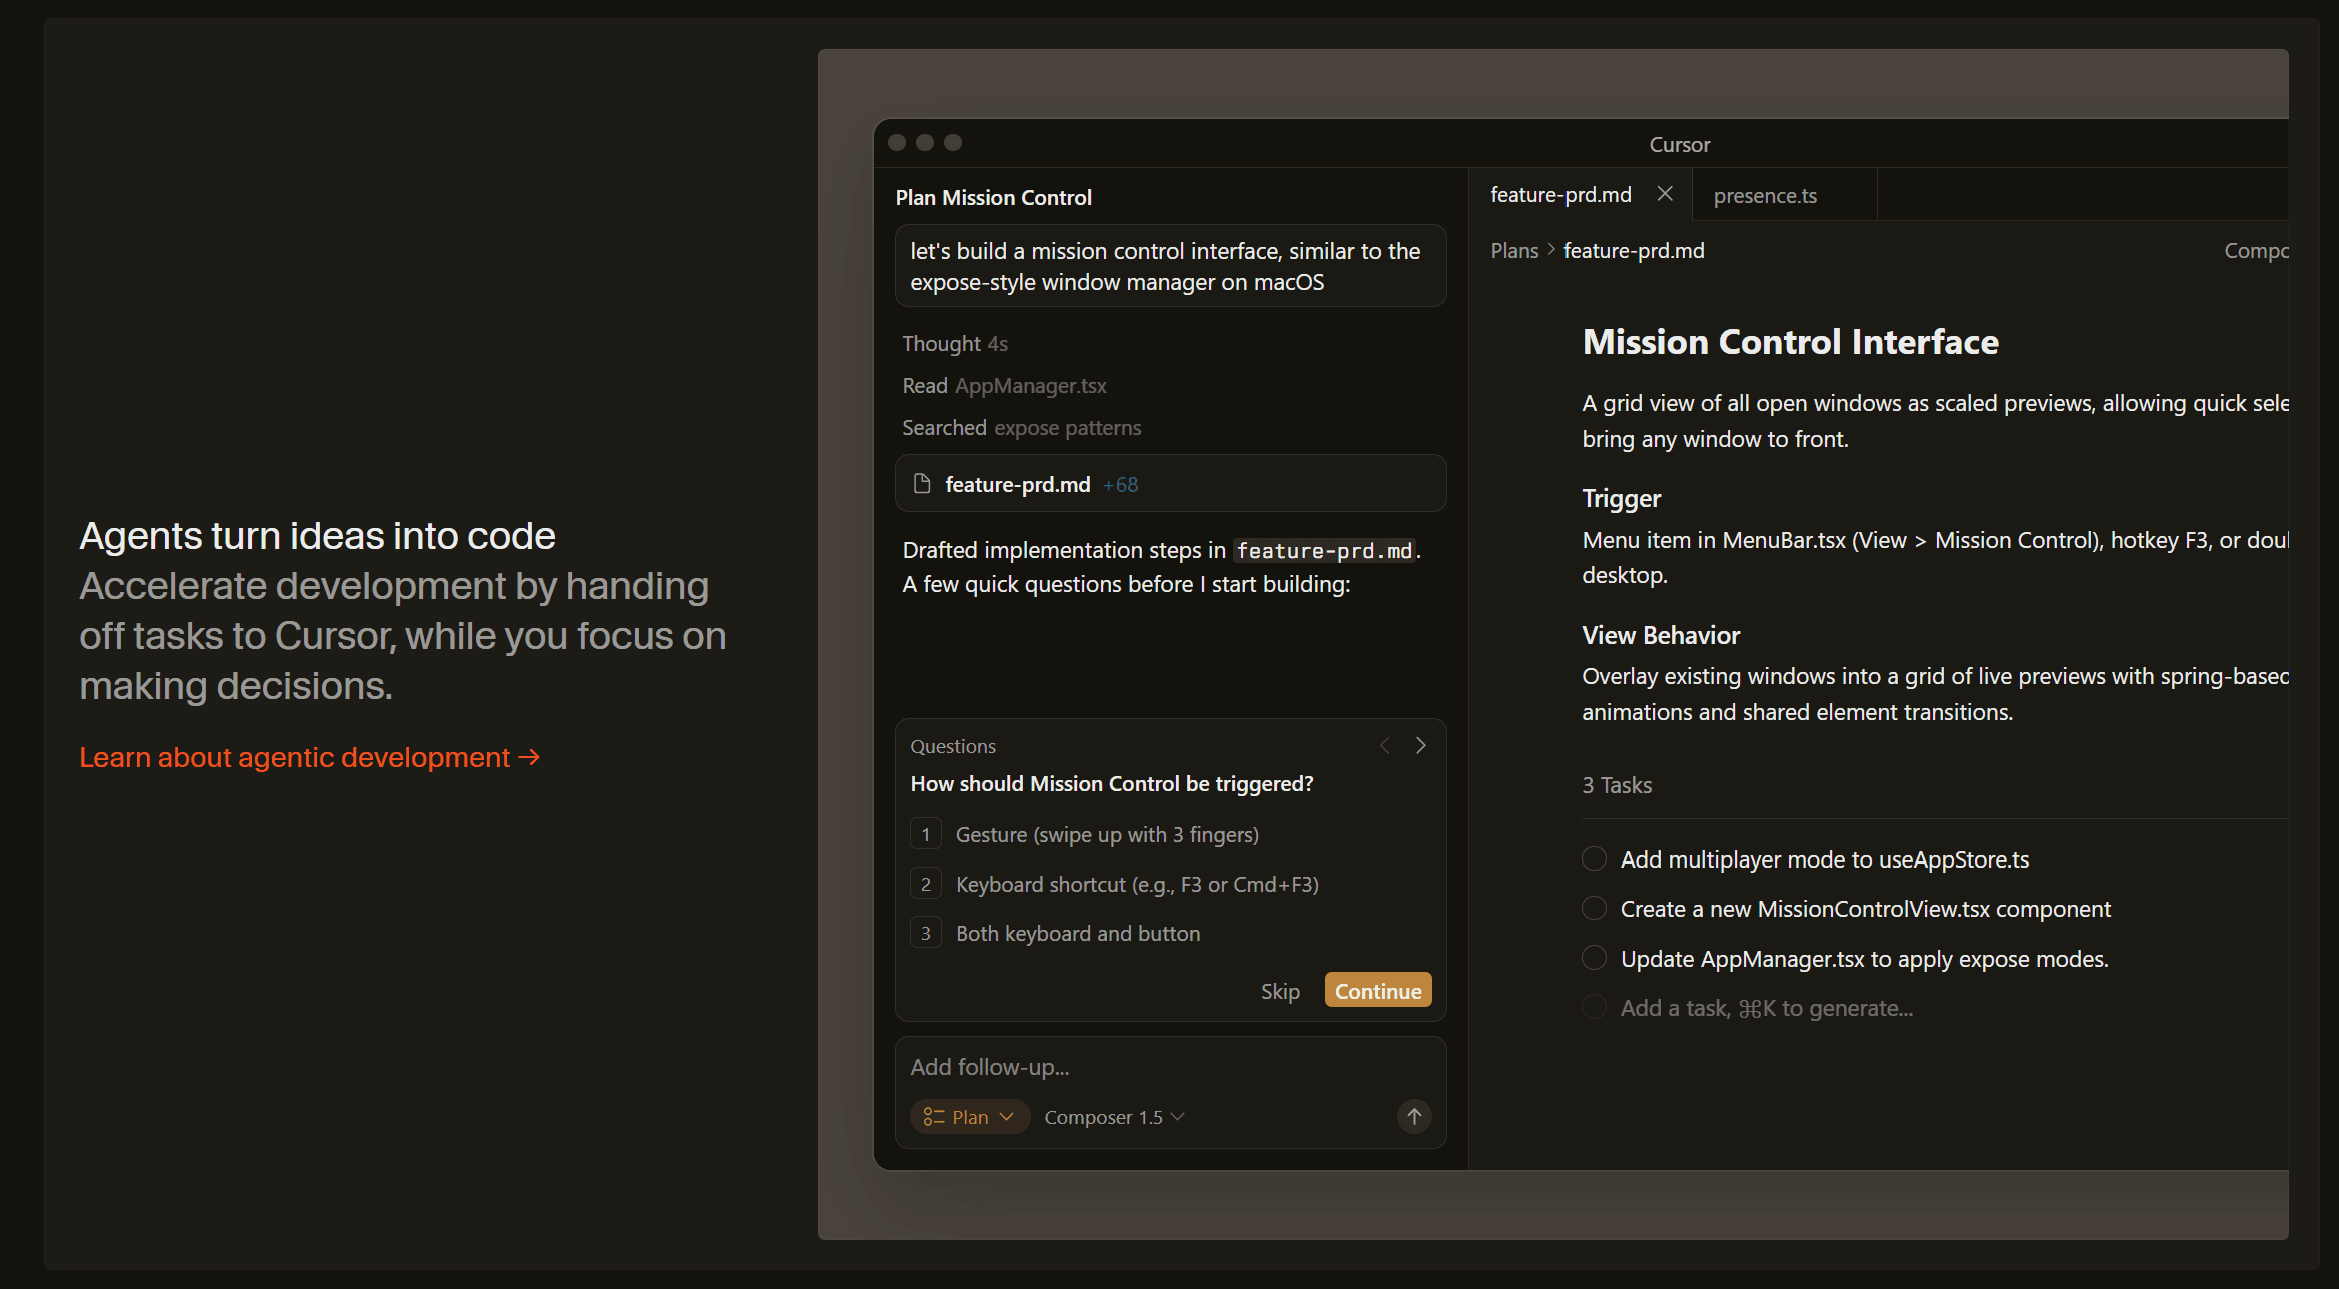Click the send arrow button in follow-up box
Viewport: 2339px width, 1289px height.
1413,1116
